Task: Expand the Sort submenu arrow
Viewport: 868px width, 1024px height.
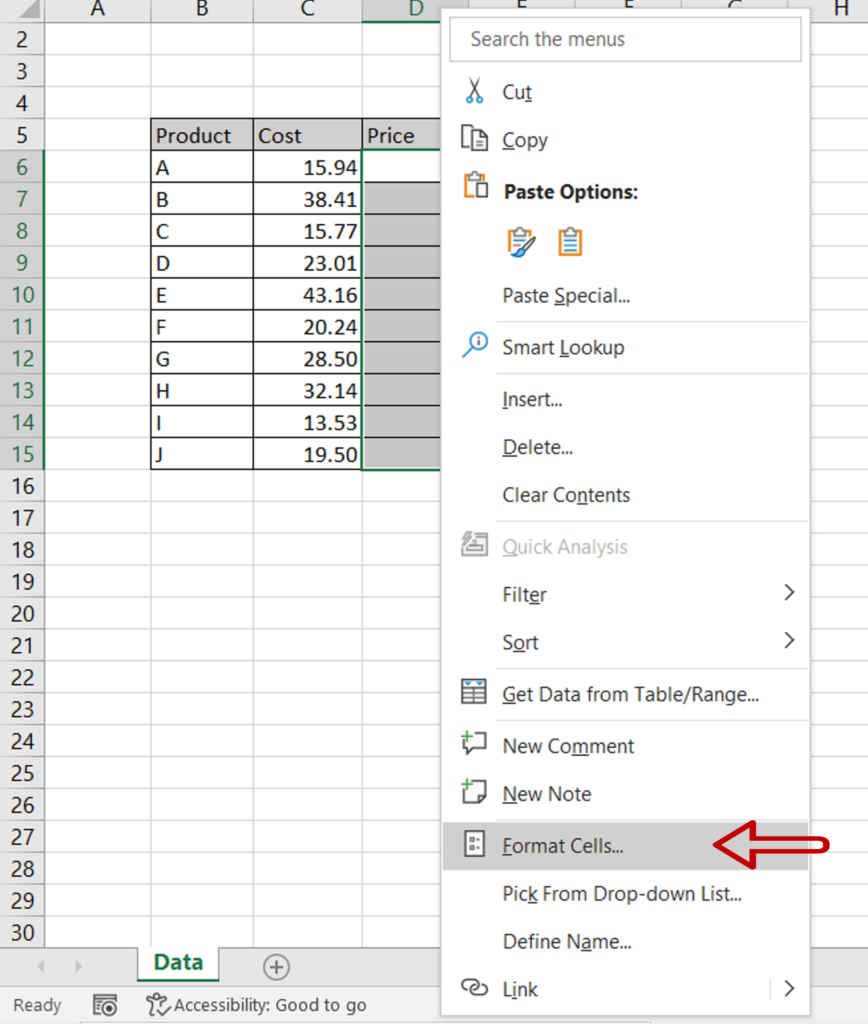Action: coord(789,640)
